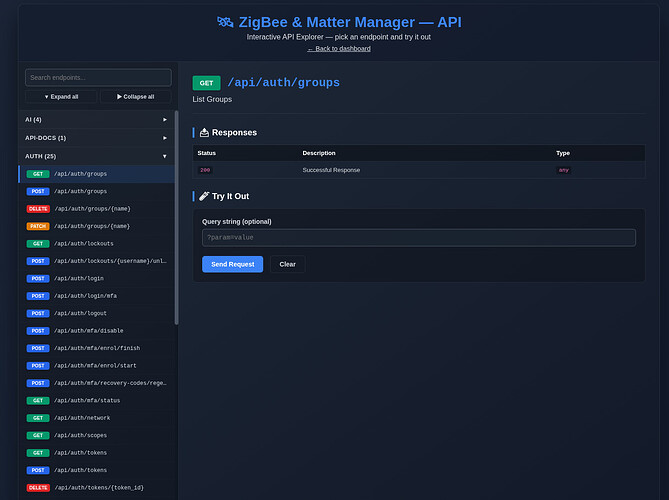Select GET /api/auth/groups endpoint

click(96, 174)
